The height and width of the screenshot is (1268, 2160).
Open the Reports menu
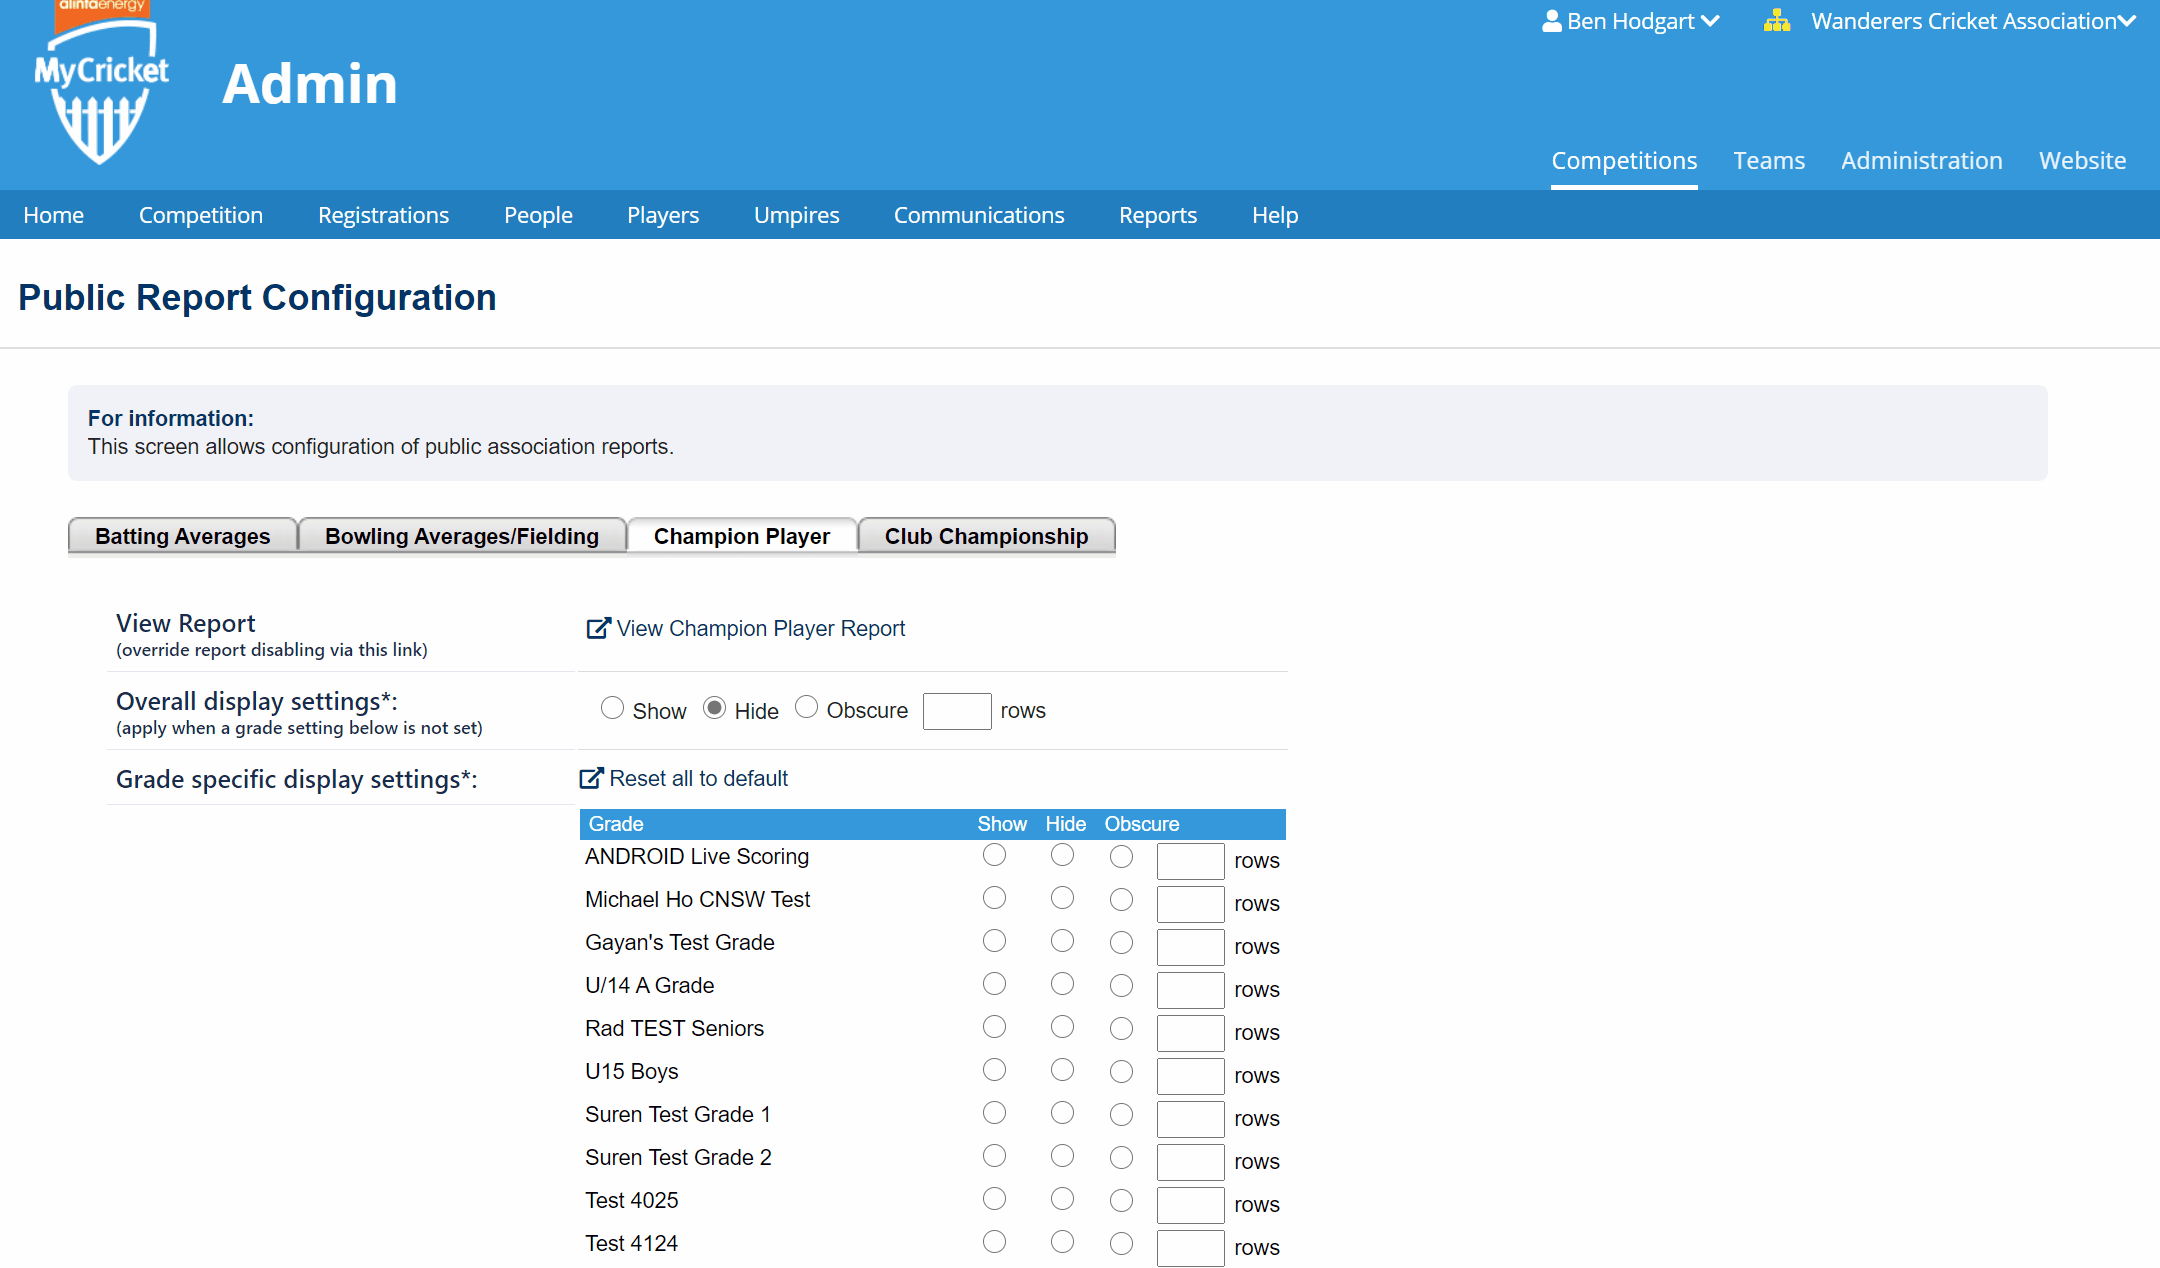click(x=1158, y=215)
